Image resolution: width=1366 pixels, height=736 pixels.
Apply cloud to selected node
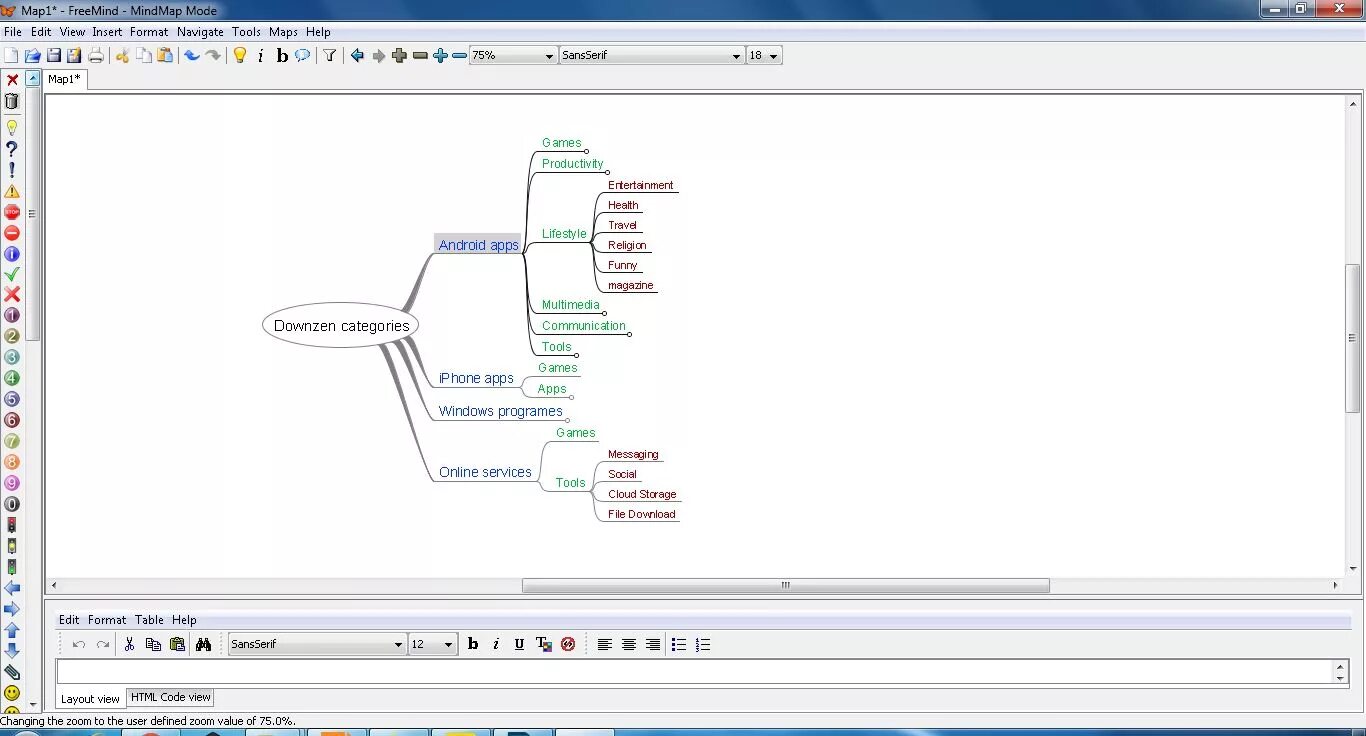point(302,56)
